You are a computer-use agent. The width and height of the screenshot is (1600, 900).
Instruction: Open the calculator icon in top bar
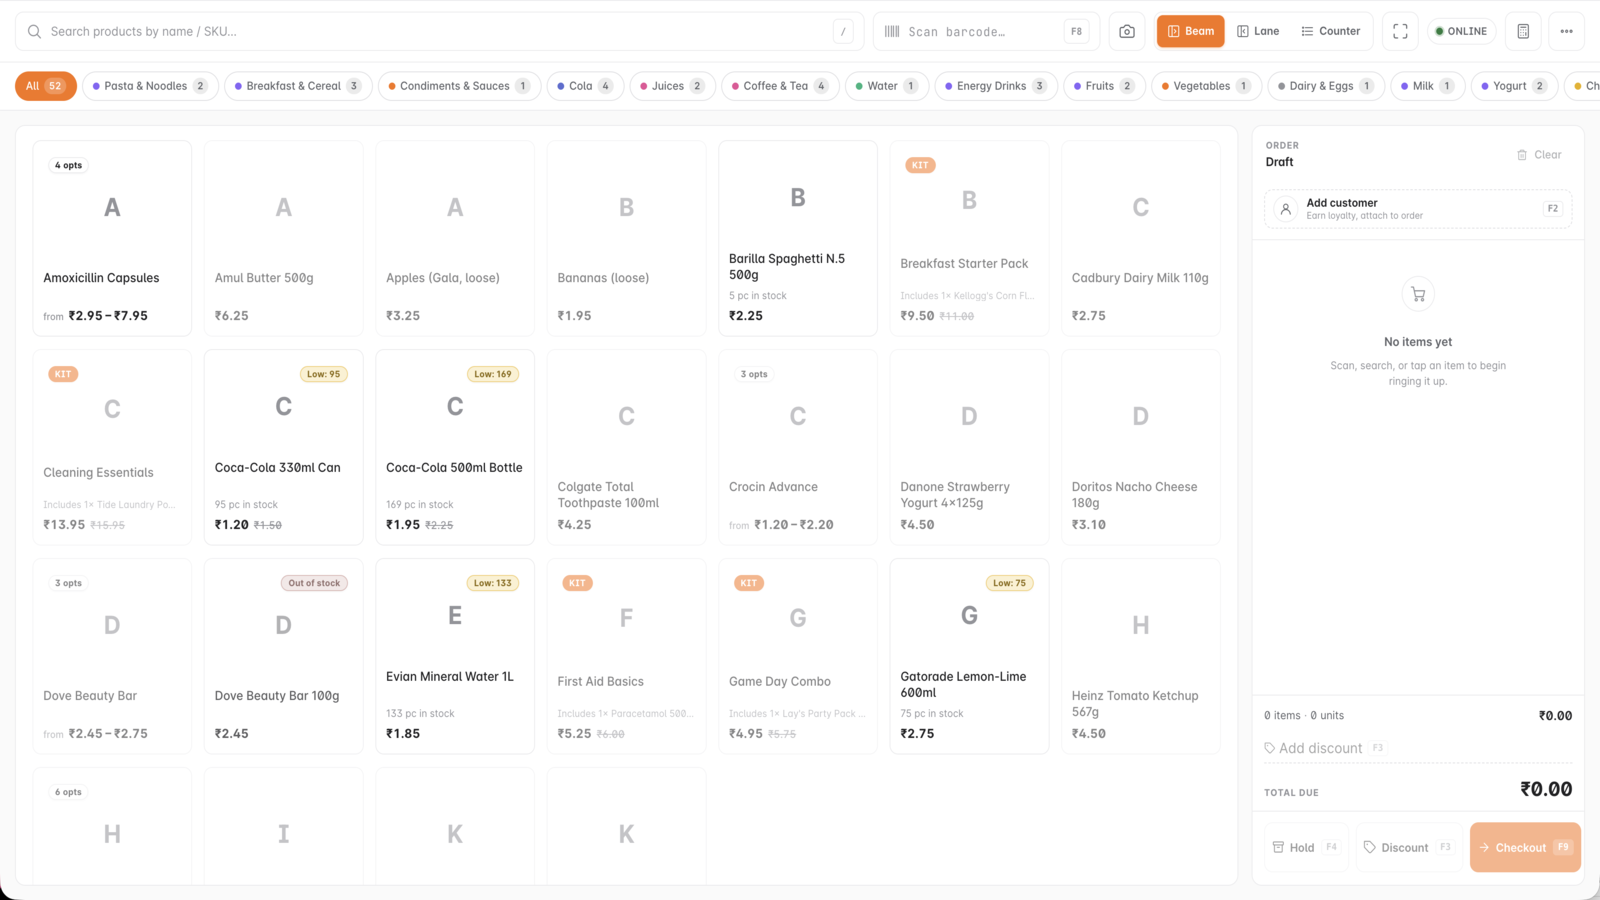click(1523, 31)
